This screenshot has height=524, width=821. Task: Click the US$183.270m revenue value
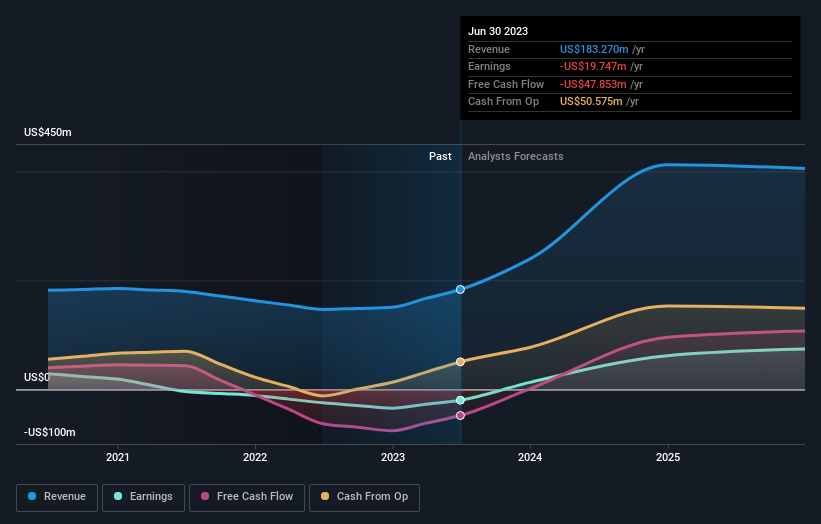coord(594,49)
